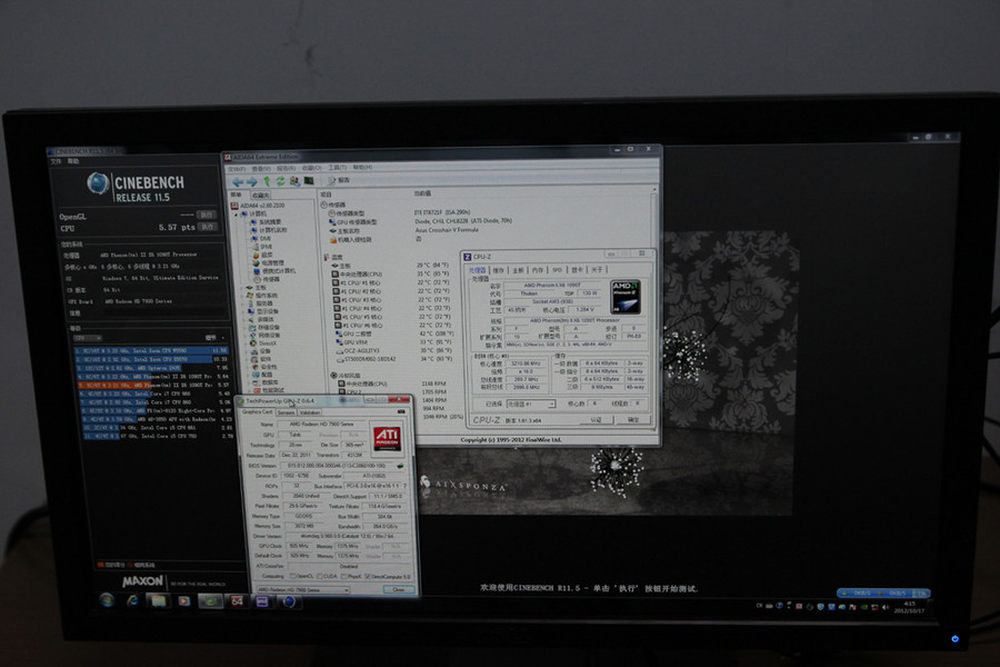The width and height of the screenshot is (1000, 667).
Task: Click the GPU-Z title bar app icon
Action: (240, 401)
